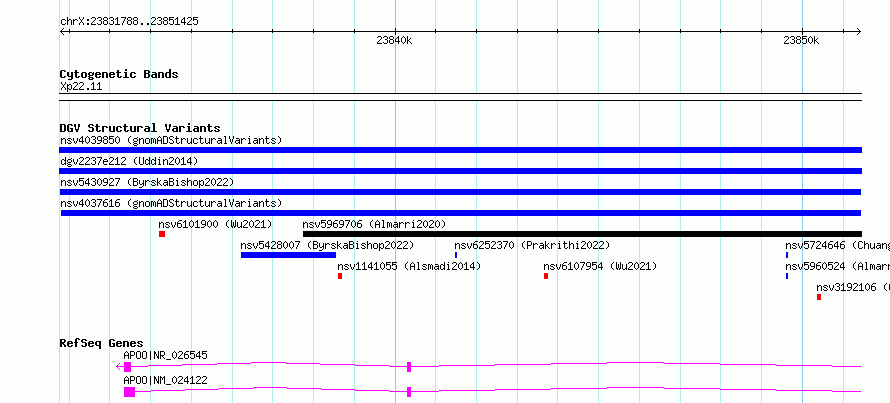Open the nsv1141055 (Alsmadi2014) label
This screenshot has height=403, width=890.
(x=409, y=266)
